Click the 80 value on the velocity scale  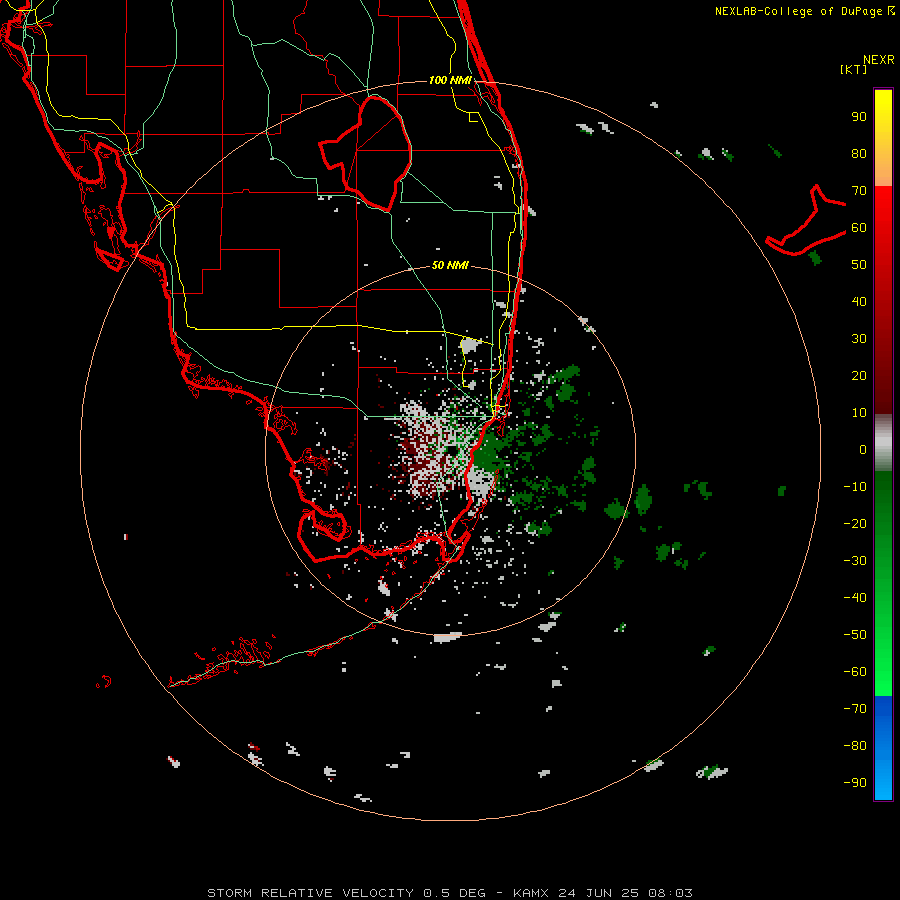pos(859,153)
